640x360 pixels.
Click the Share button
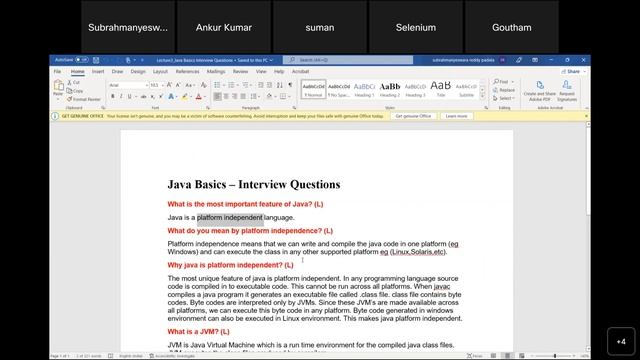click(x=573, y=71)
